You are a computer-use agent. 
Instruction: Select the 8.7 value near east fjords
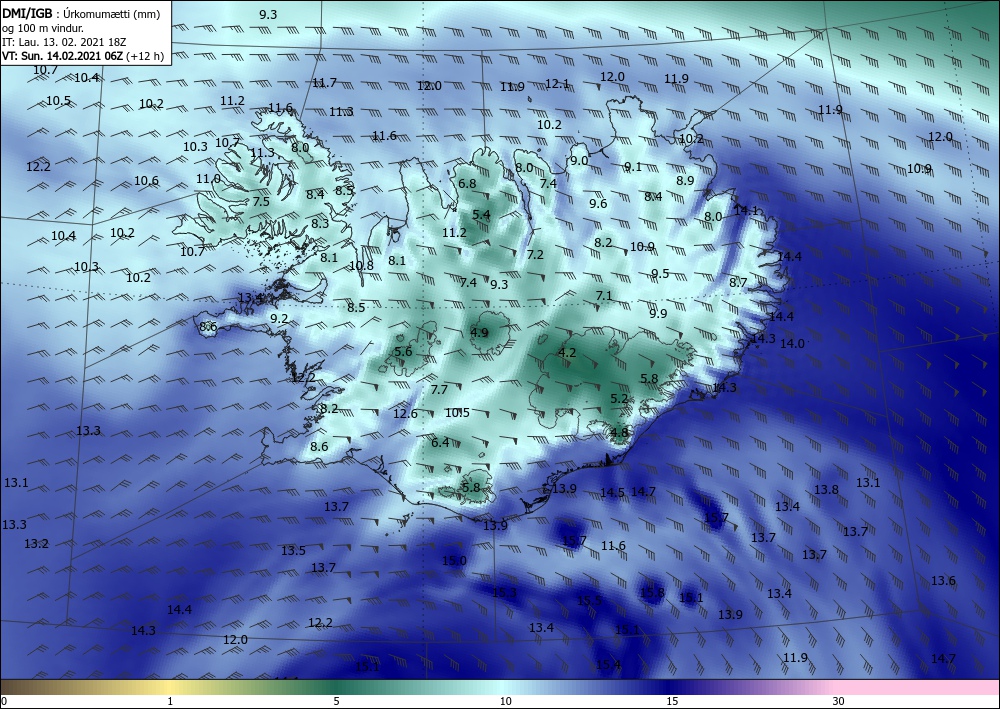(x=738, y=282)
